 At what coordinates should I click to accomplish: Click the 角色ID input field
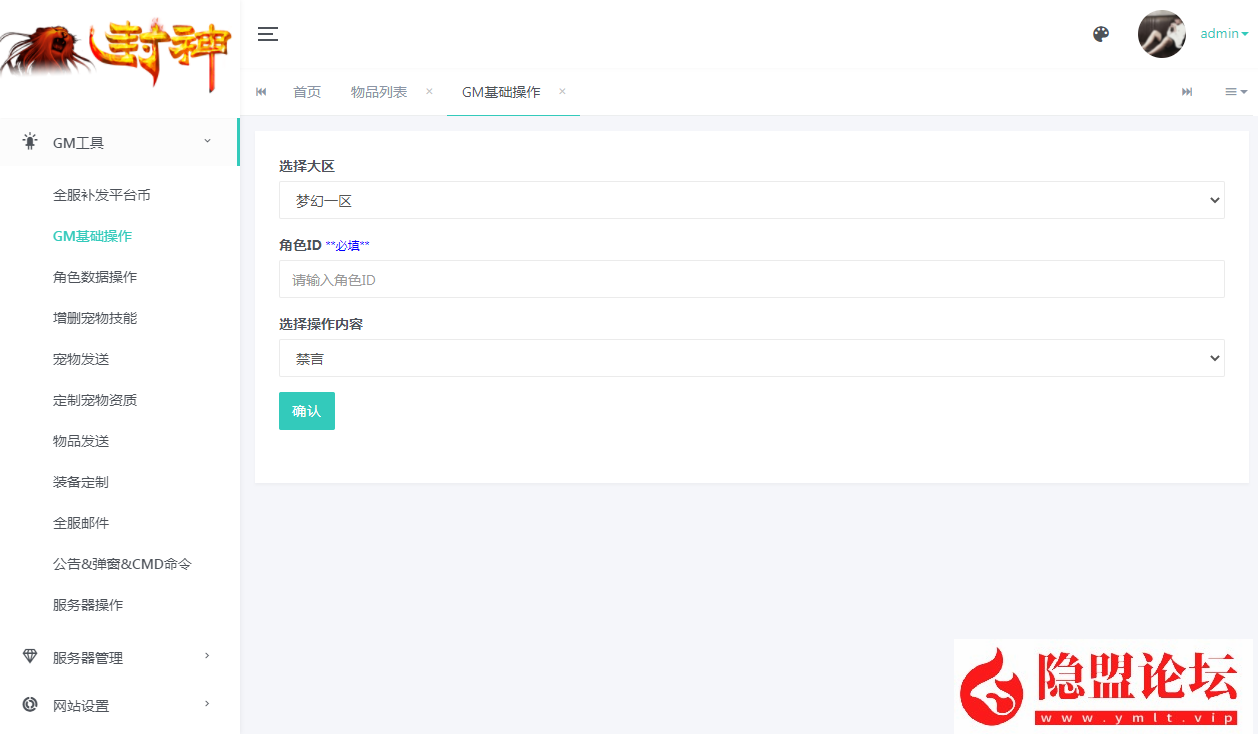(x=751, y=280)
